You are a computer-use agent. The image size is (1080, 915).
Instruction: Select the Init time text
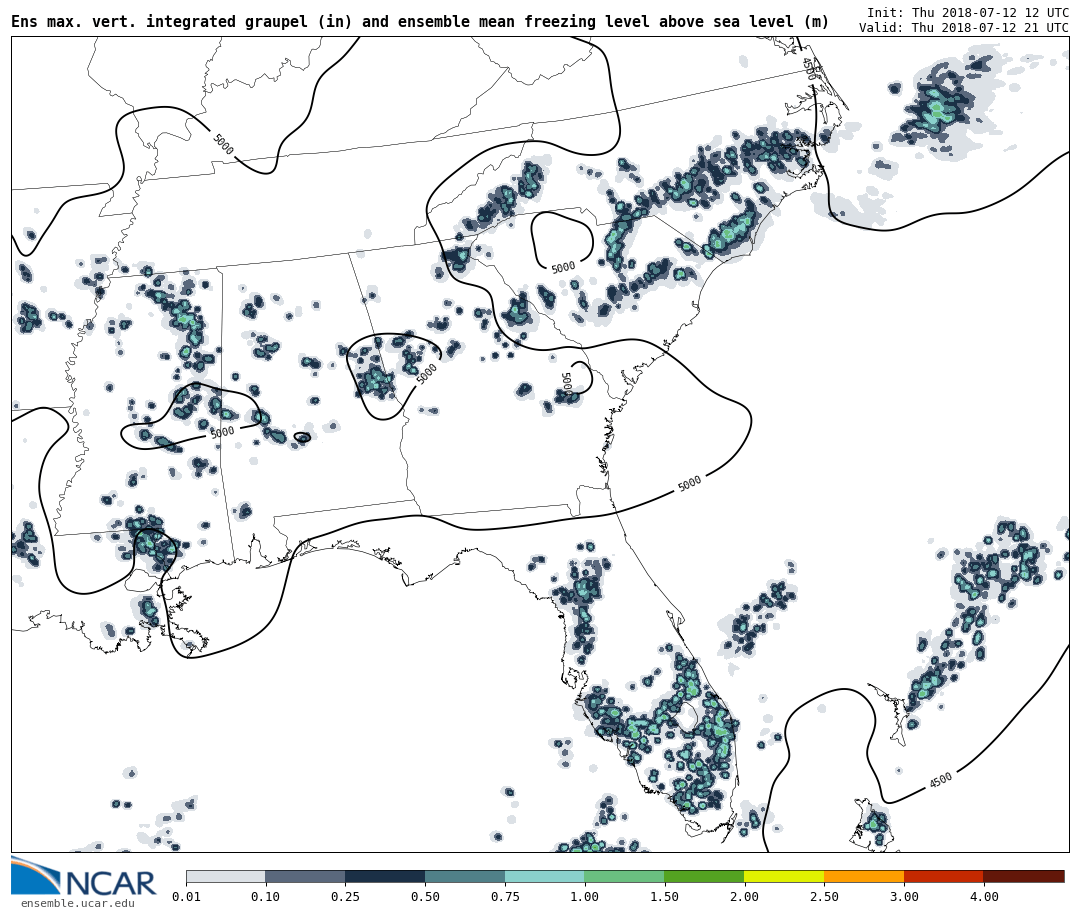[967, 13]
